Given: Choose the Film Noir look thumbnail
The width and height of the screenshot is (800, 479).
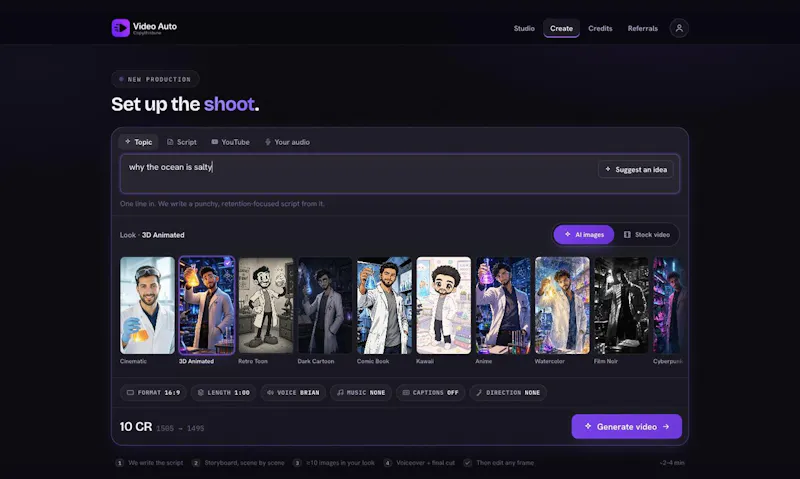Looking at the screenshot, I should pyautogui.click(x=621, y=305).
